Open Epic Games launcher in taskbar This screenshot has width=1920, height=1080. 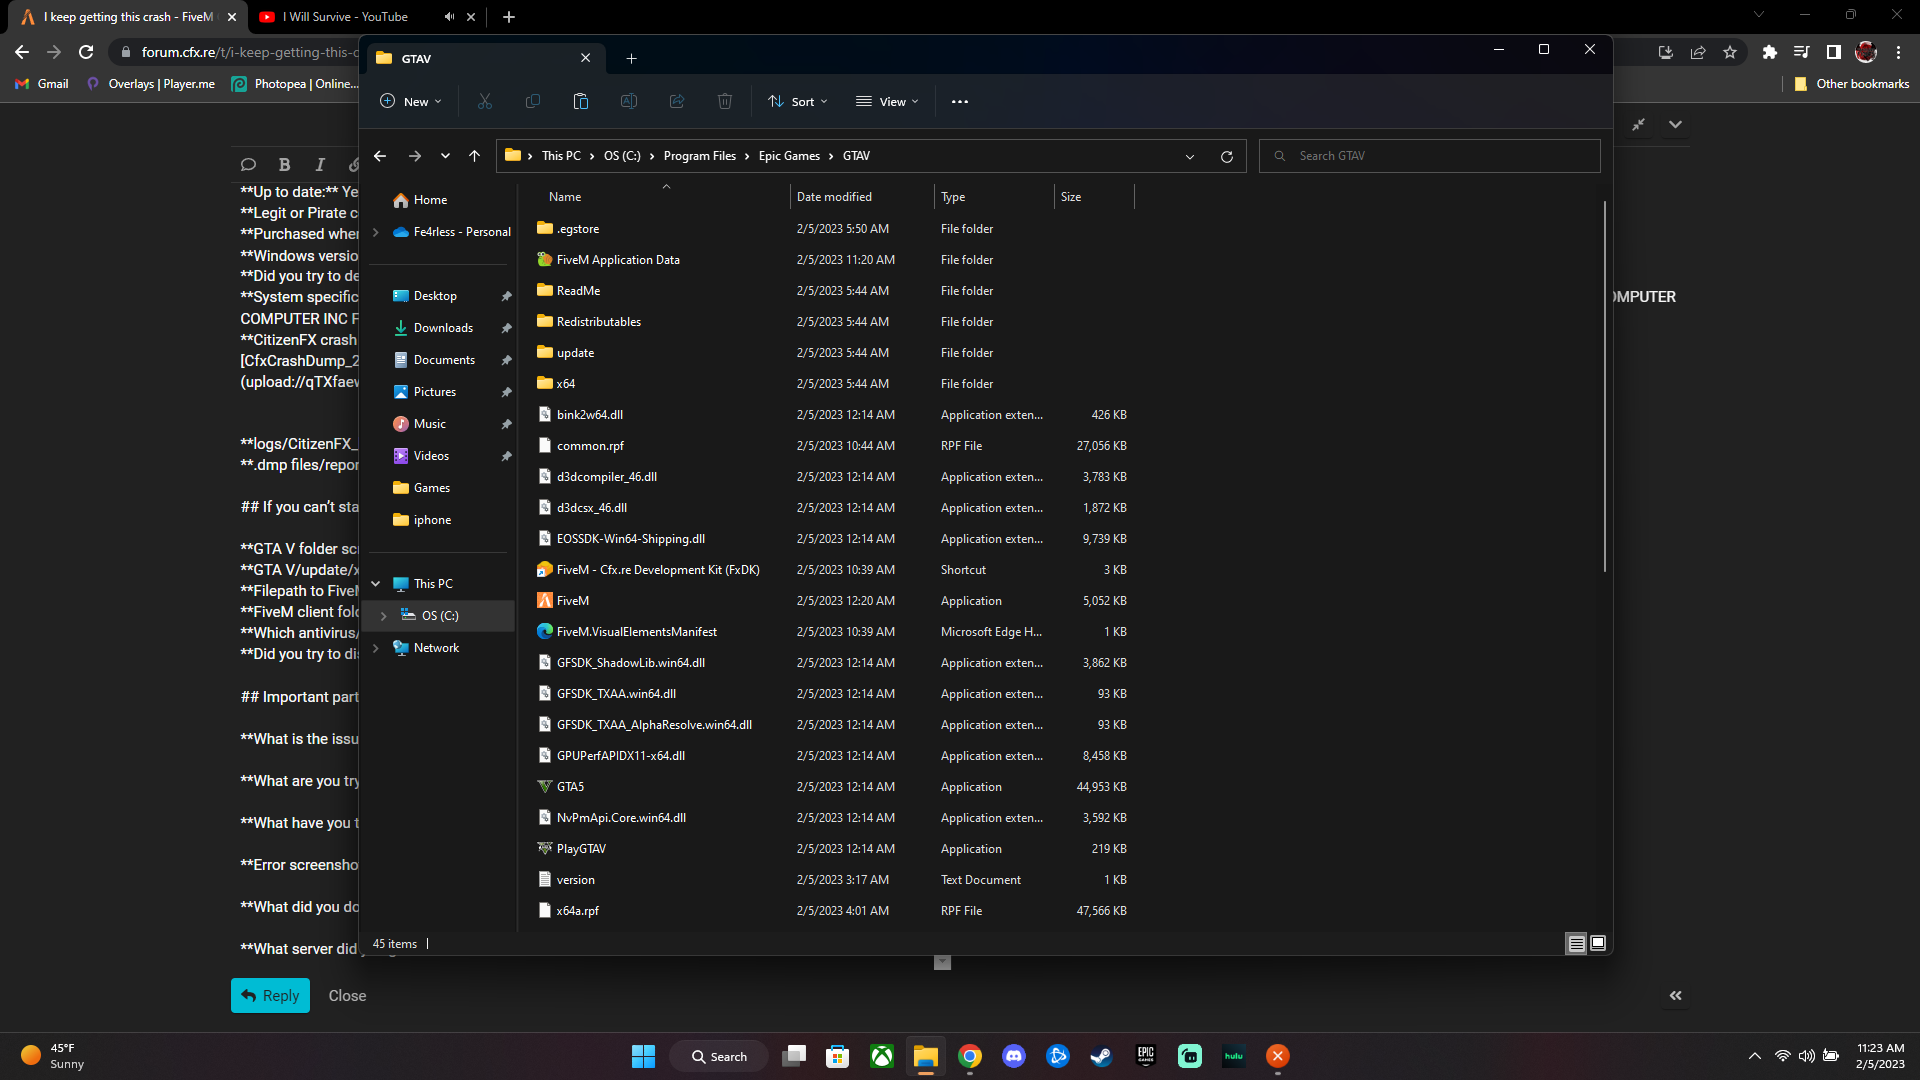(1146, 1056)
